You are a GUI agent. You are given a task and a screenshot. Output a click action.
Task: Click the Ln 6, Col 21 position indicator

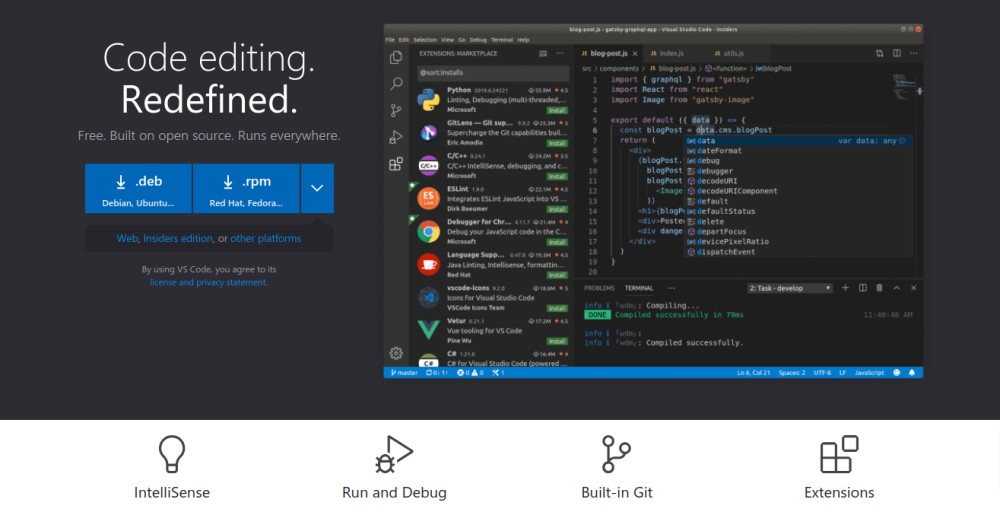[x=754, y=372]
